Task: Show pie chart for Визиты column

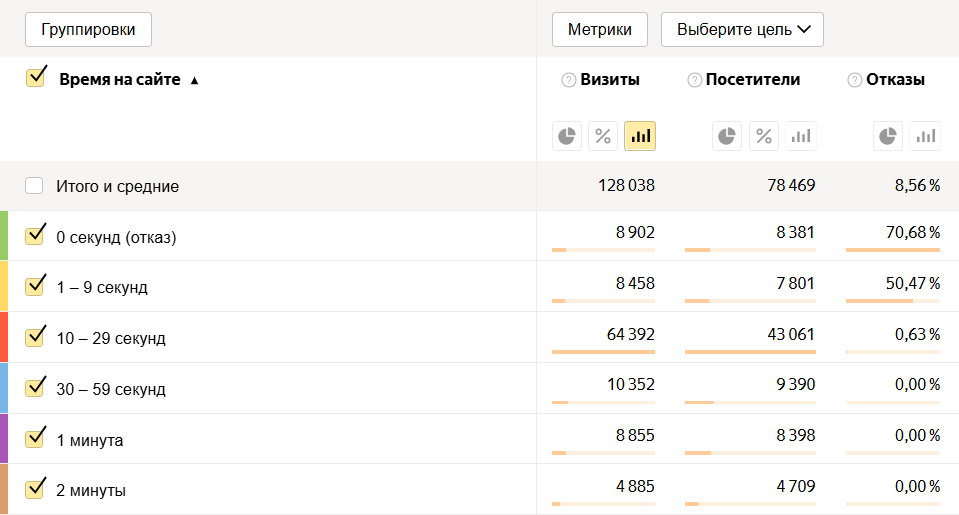Action: (x=568, y=136)
